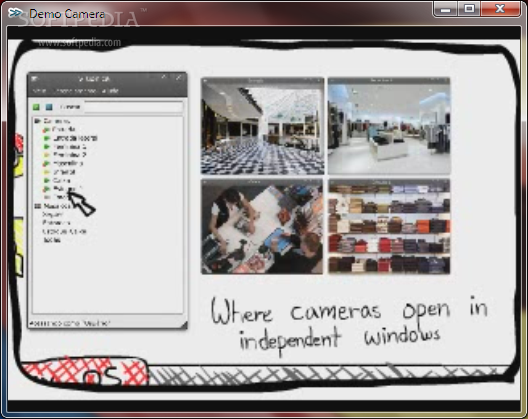This screenshot has width=528, height=419.
Task: Open the mall atrium checkered-floor camera feed
Action: coord(262,126)
